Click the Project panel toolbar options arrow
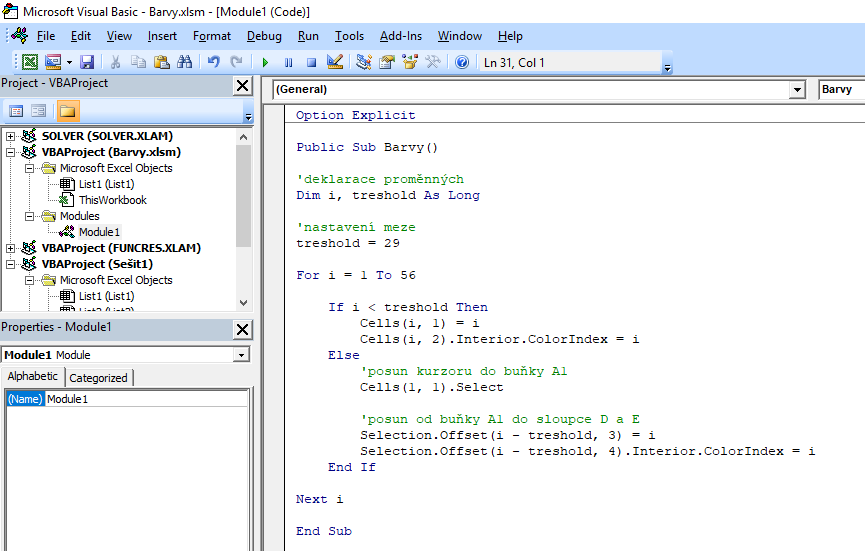Viewport: 865px width, 551px height. click(248, 117)
